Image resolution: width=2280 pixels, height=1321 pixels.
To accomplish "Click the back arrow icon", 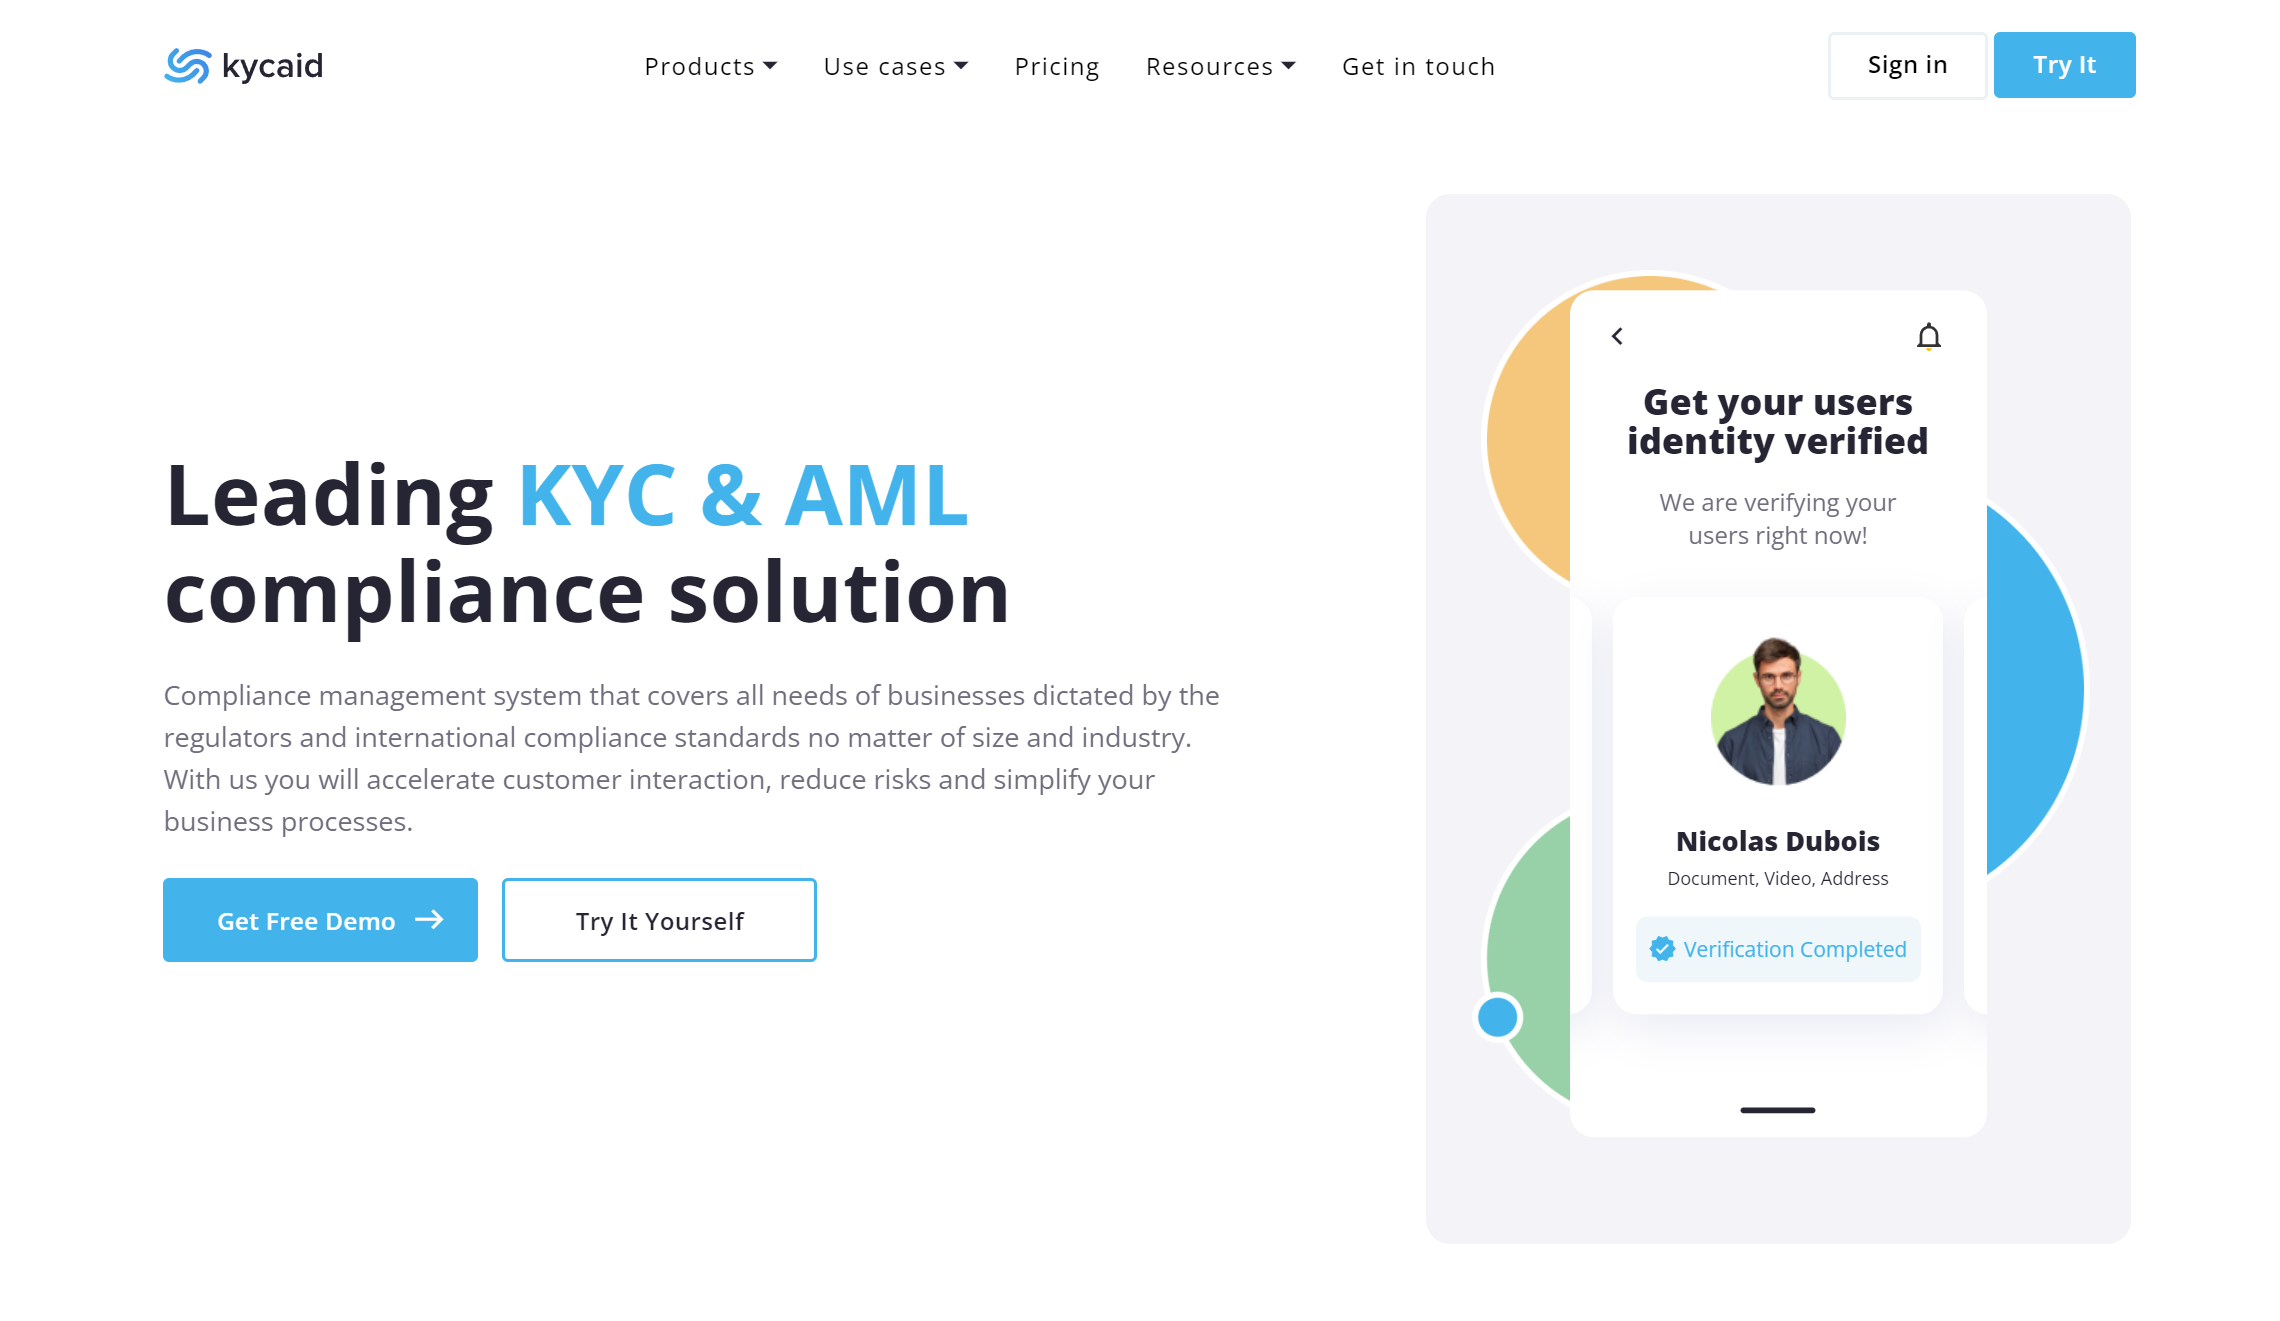I will pyautogui.click(x=1616, y=337).
